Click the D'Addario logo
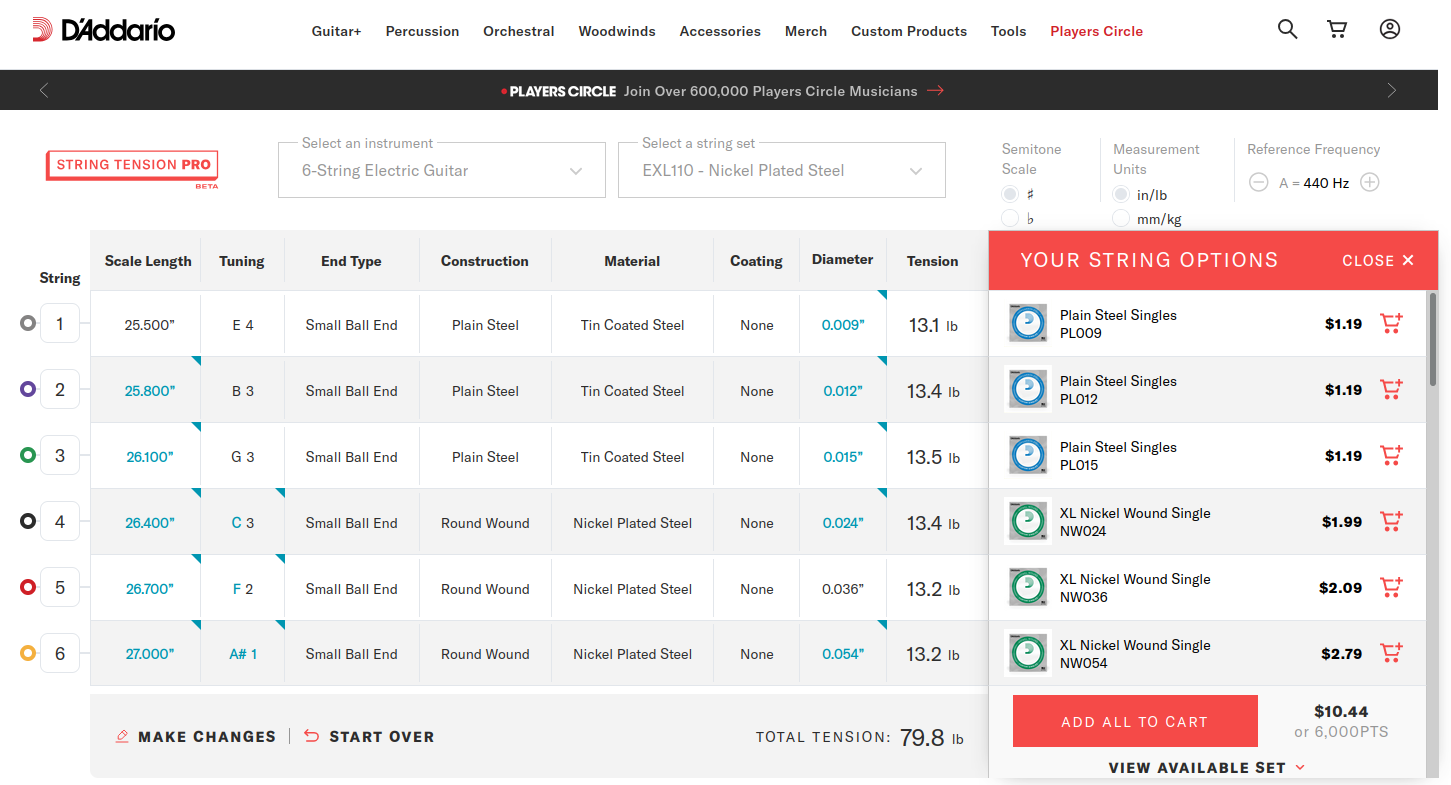The image size is (1451, 785). tap(103, 30)
